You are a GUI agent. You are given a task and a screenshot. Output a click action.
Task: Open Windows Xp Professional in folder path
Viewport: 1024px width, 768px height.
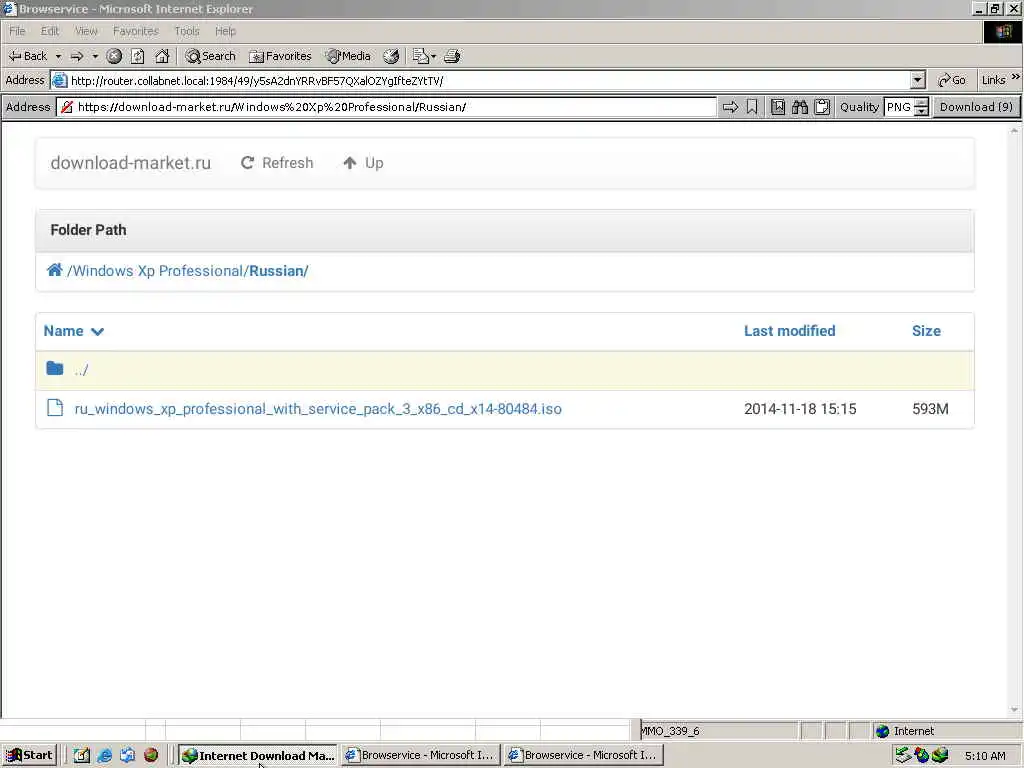tap(157, 271)
